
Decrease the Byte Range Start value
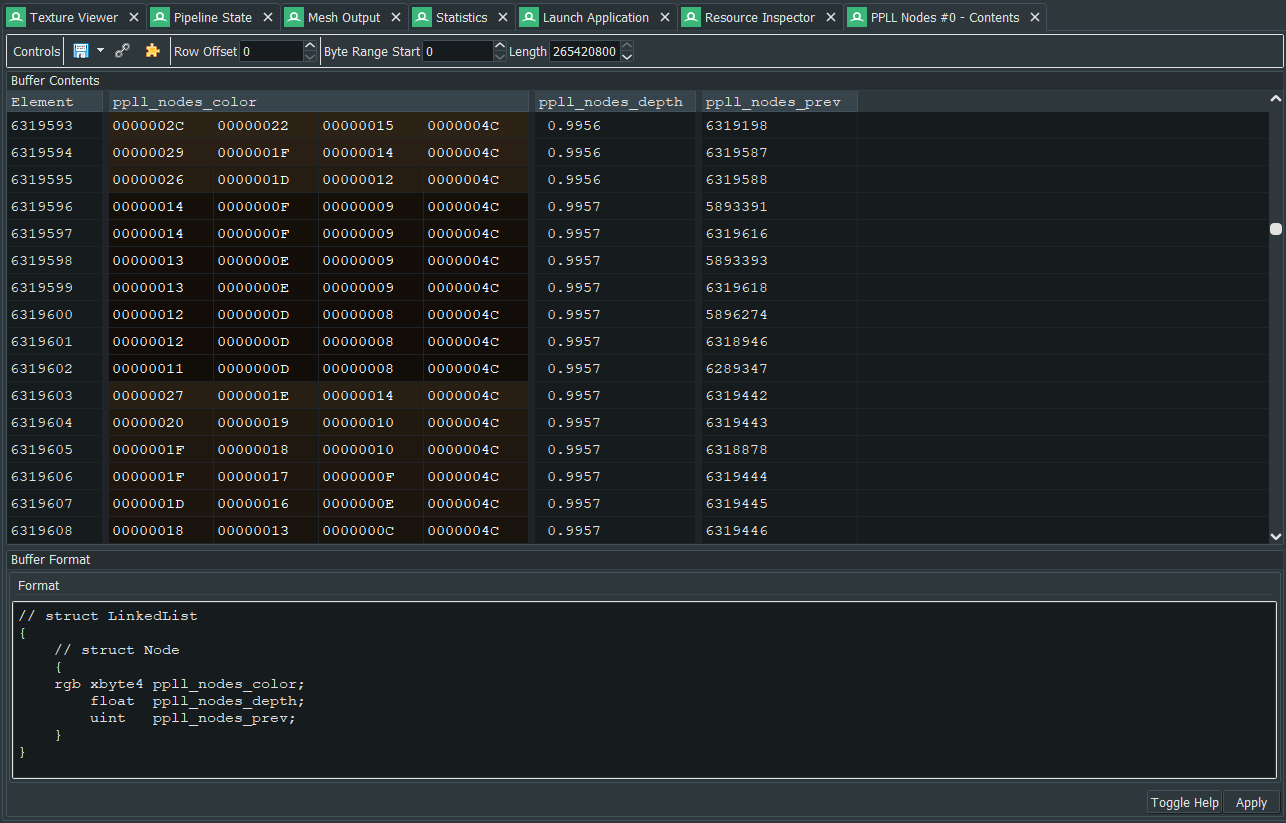(x=500, y=57)
